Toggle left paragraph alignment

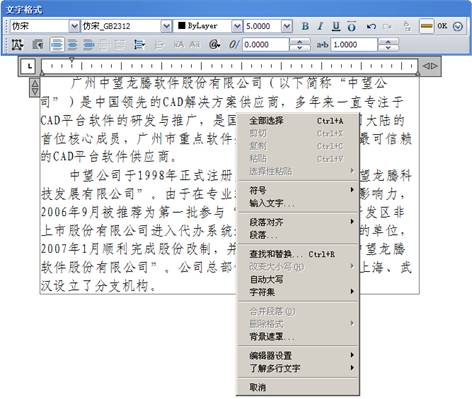(57, 45)
